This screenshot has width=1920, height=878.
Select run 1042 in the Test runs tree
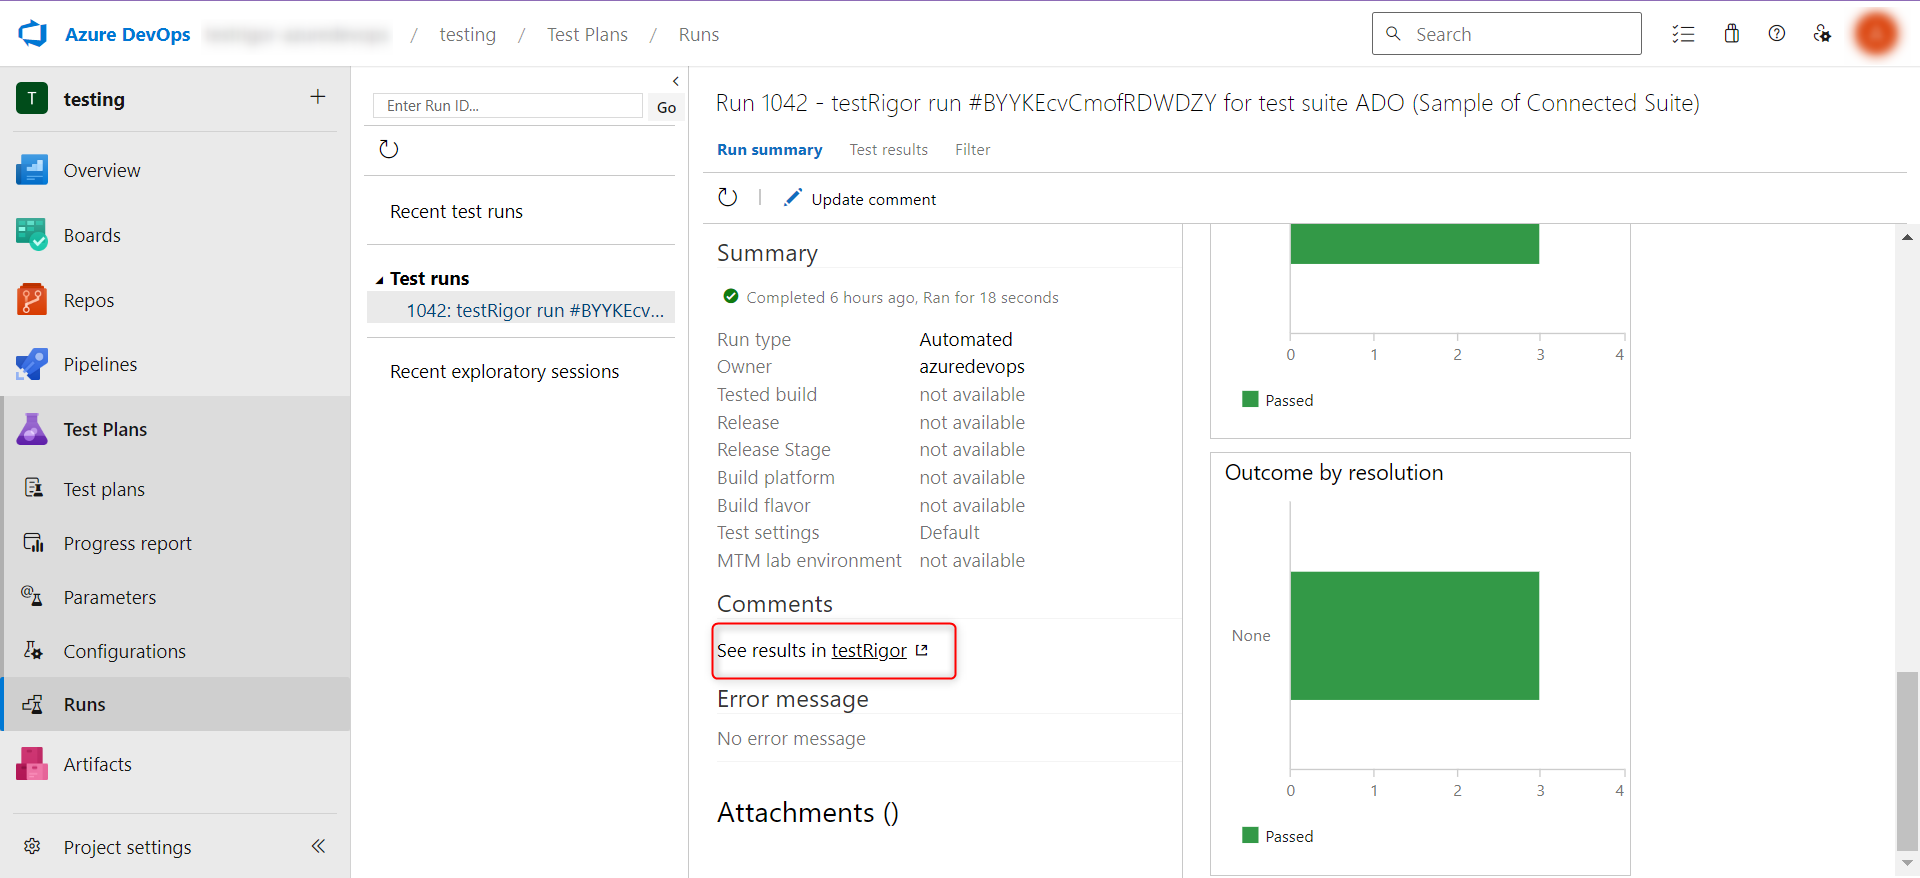pos(534,311)
